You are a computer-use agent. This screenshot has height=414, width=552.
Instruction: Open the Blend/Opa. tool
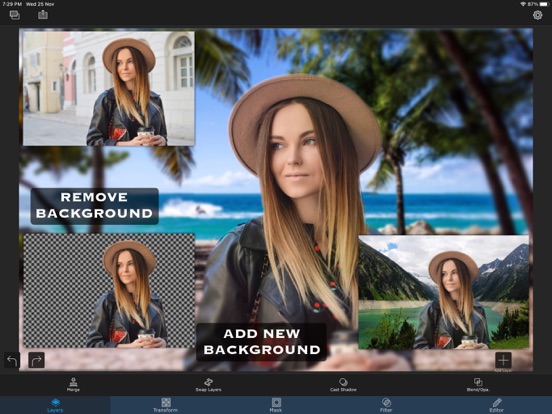[478, 384]
